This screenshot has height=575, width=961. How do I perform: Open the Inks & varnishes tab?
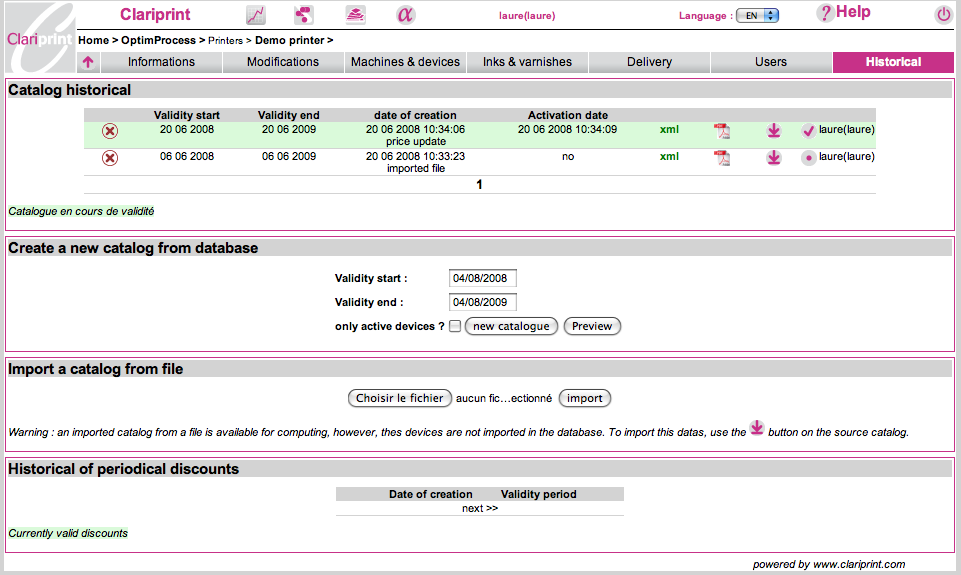click(x=527, y=62)
